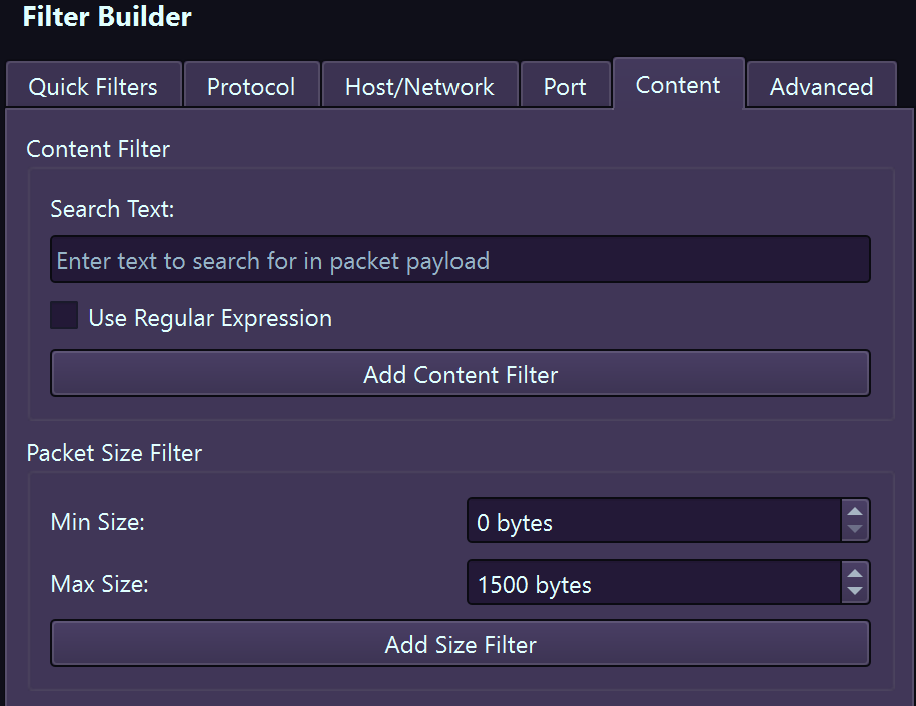Decrement the Min Size spinner down arrow
Image resolution: width=916 pixels, height=706 pixels.
click(x=855, y=529)
